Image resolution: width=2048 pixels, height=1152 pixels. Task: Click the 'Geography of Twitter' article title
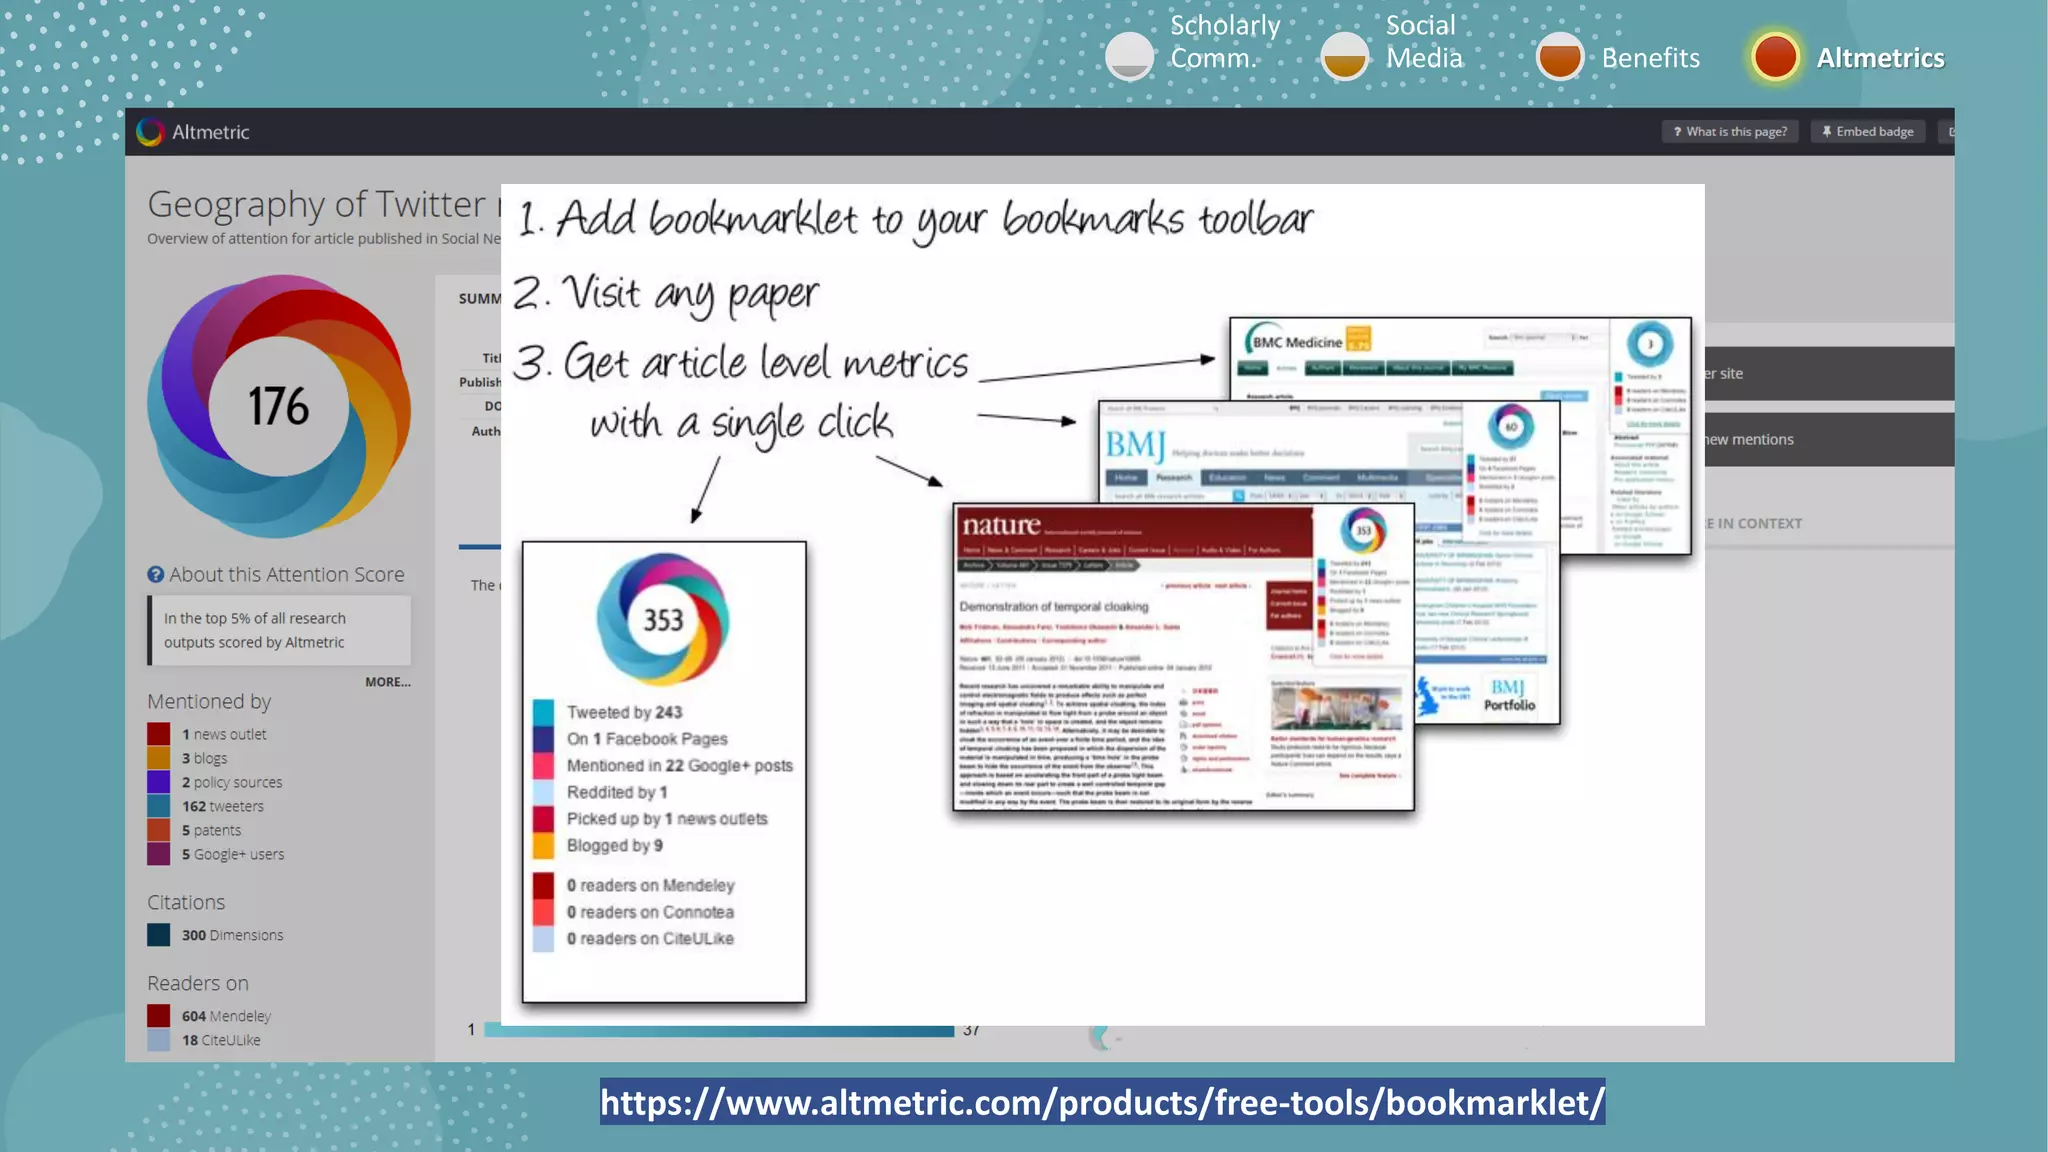(x=324, y=204)
